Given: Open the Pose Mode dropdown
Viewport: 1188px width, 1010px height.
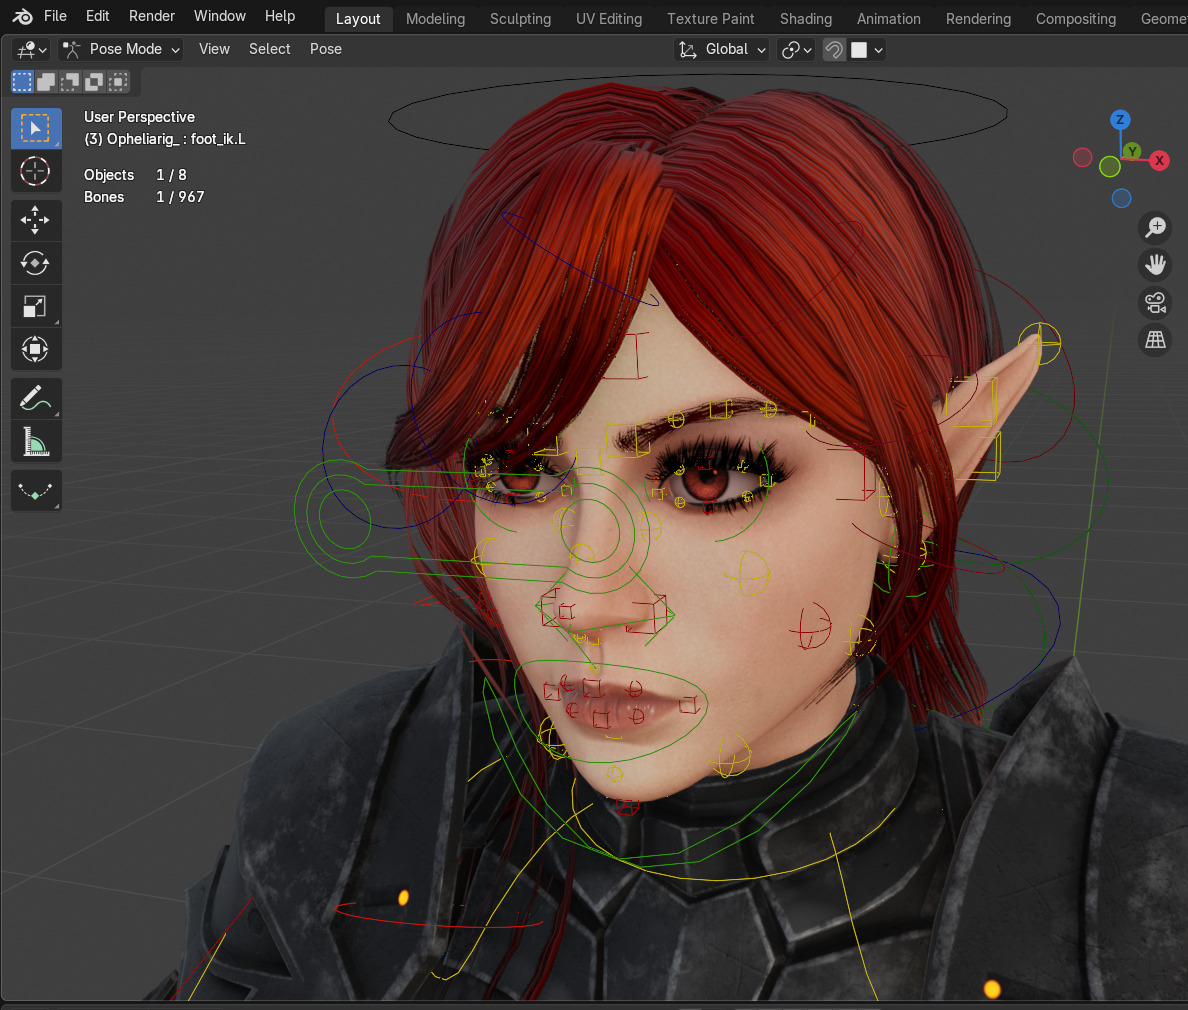Looking at the screenshot, I should tap(121, 50).
